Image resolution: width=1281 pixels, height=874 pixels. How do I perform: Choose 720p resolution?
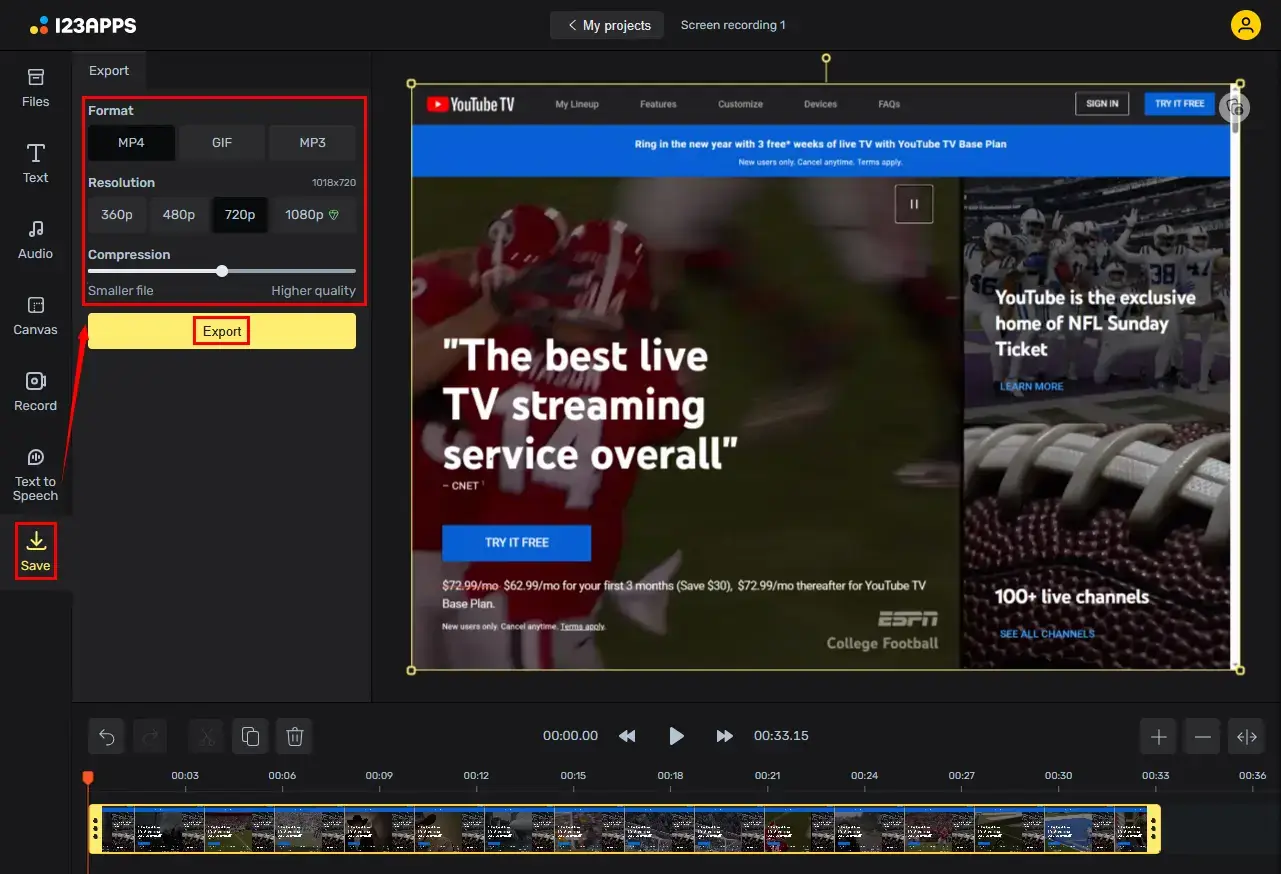240,215
